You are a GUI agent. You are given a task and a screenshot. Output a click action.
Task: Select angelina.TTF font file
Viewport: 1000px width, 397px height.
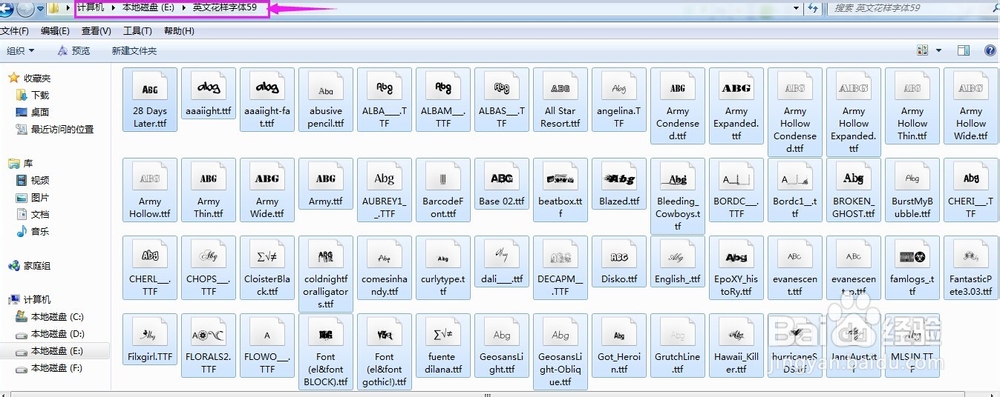[619, 100]
